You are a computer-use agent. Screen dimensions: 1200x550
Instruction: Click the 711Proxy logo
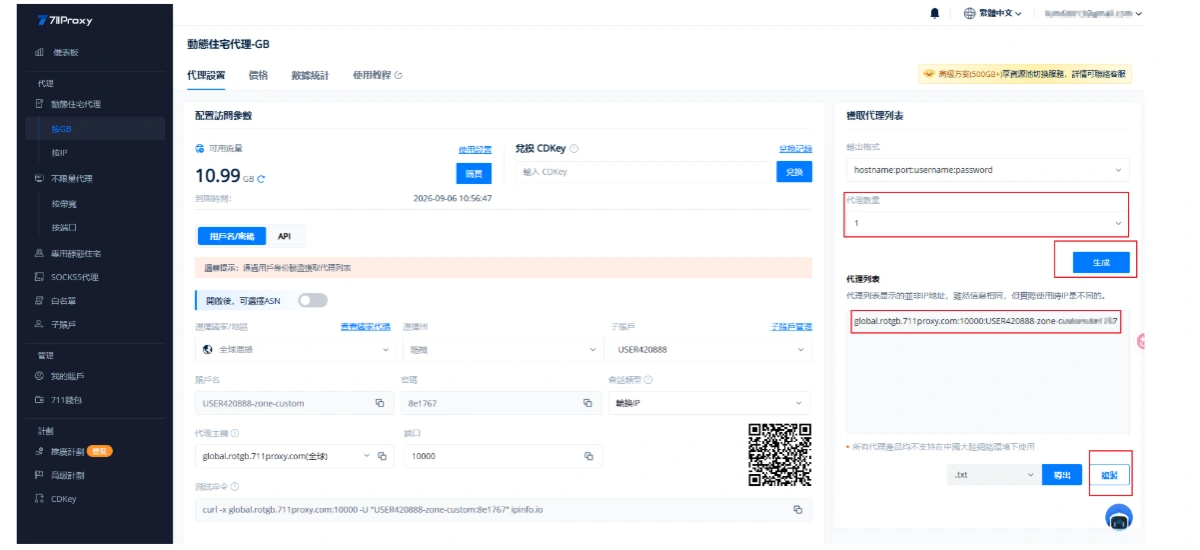[x=63, y=20]
